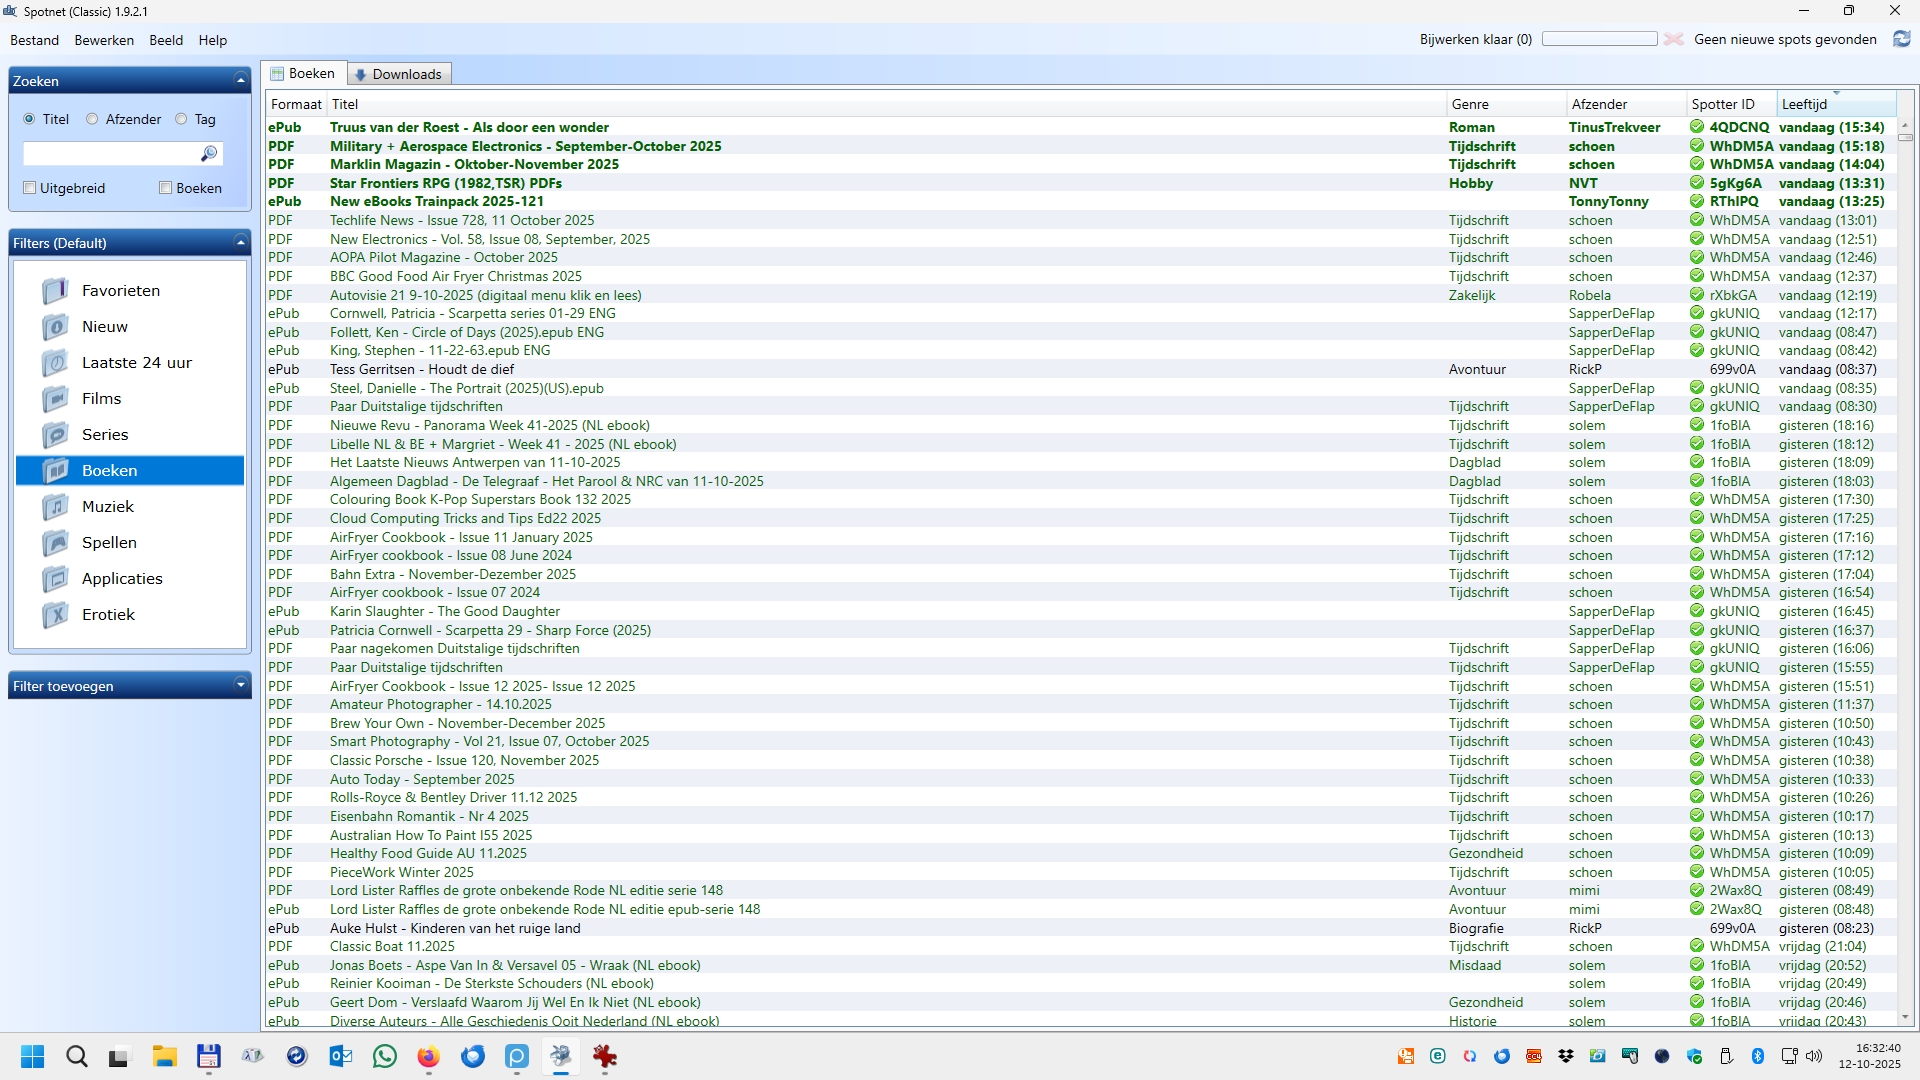Open the Bewerken menu

104,40
